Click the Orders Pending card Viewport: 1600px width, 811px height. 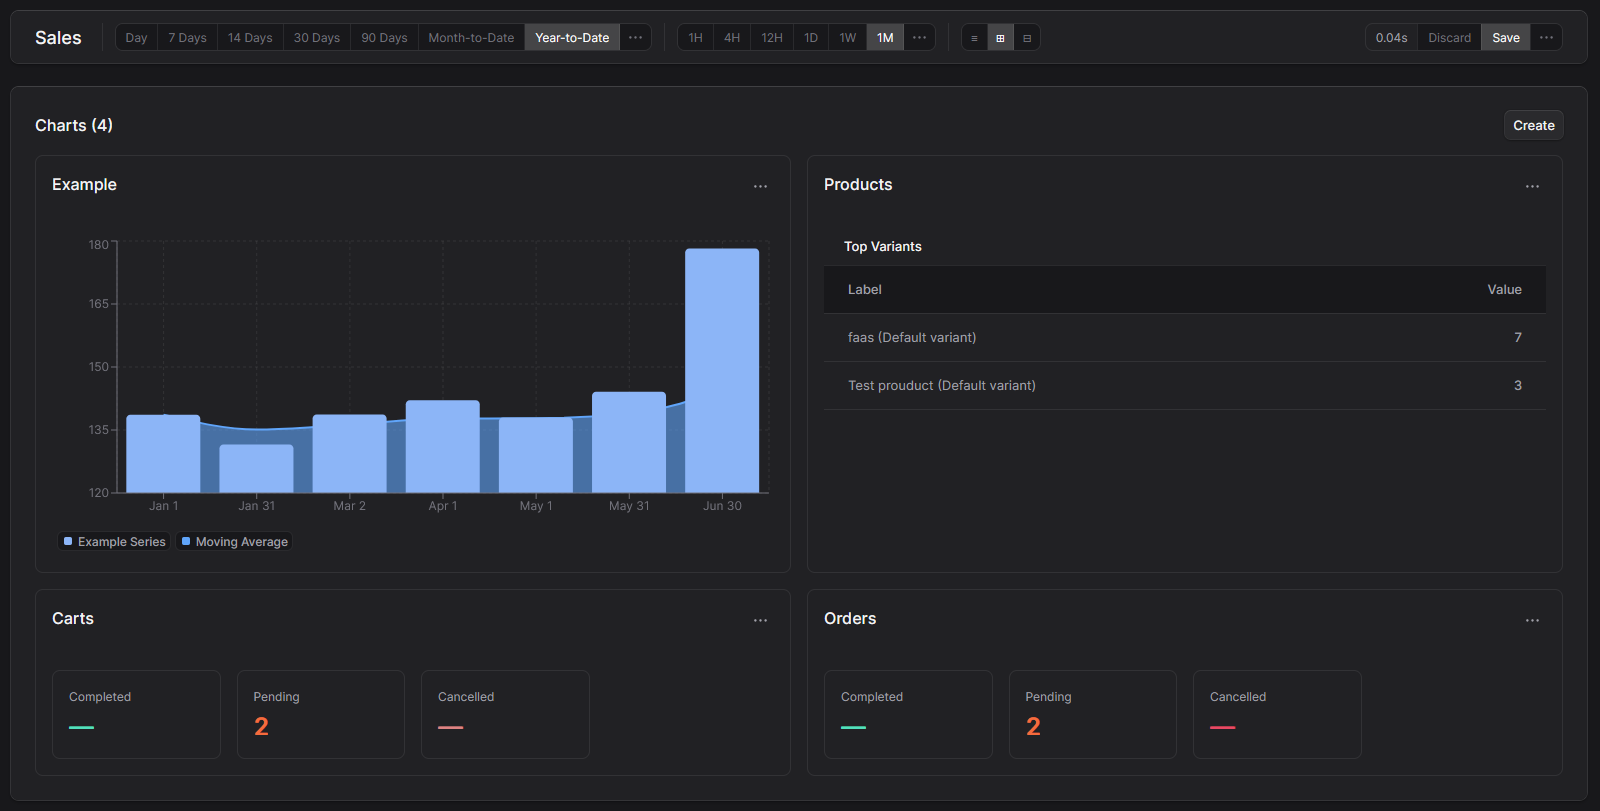(1093, 714)
